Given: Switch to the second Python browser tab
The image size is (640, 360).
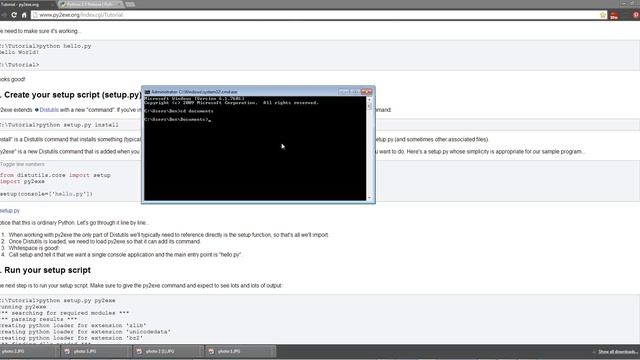Looking at the screenshot, I should click(x=91, y=4).
